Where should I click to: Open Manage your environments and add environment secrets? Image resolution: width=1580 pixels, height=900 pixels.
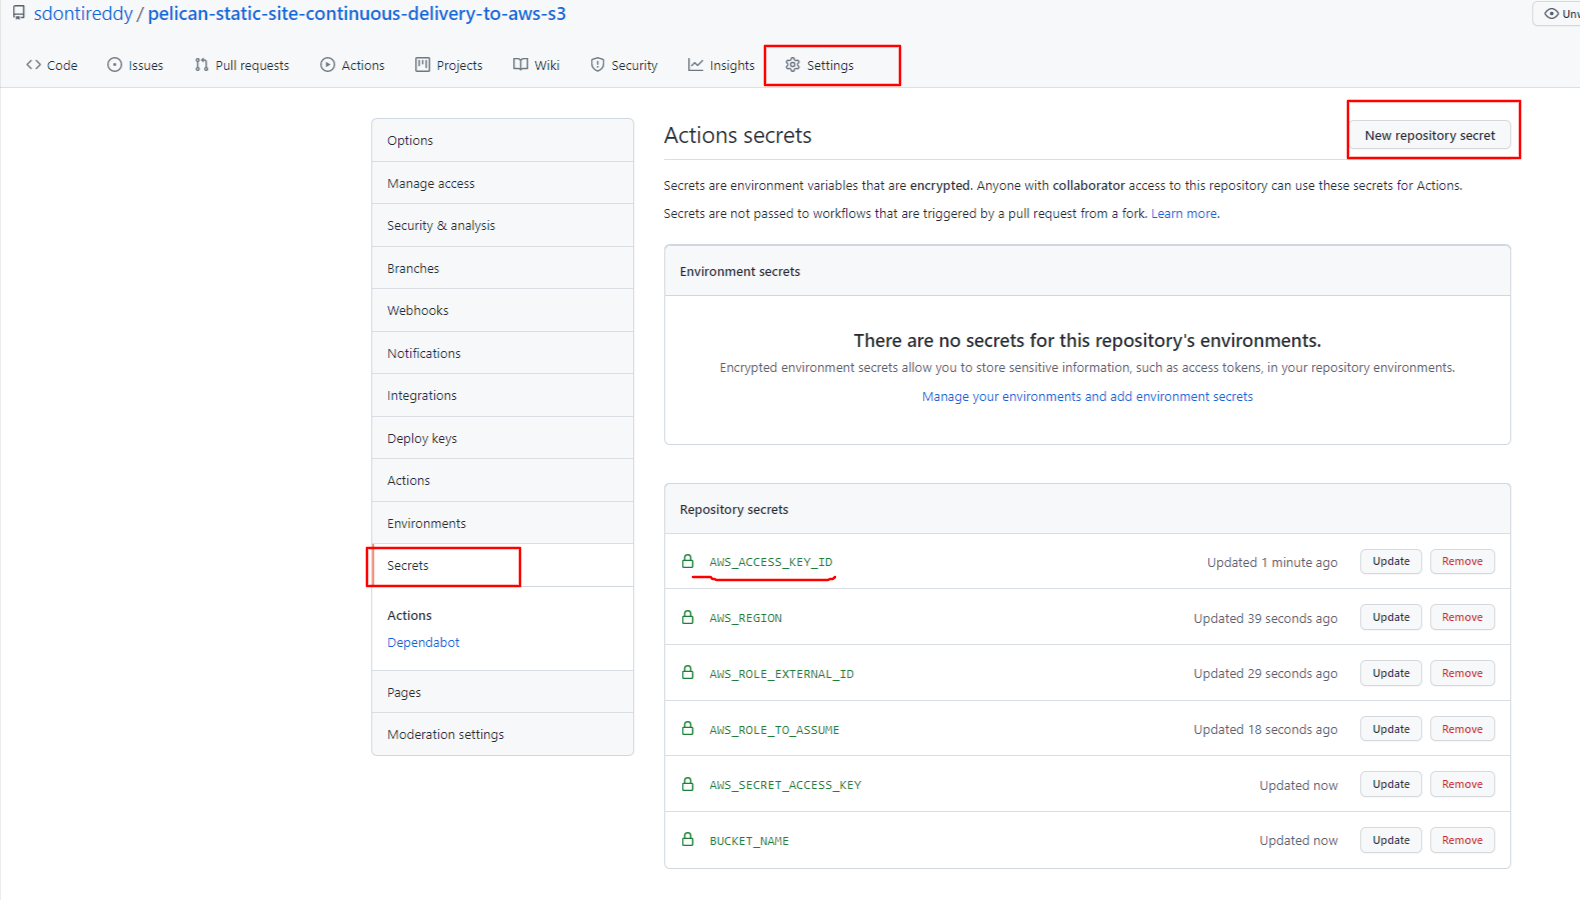1087,397
